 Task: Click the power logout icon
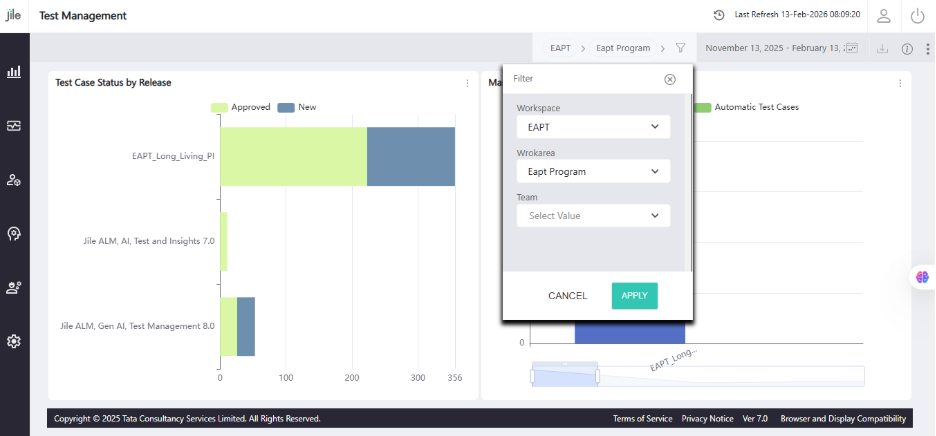[x=917, y=16]
